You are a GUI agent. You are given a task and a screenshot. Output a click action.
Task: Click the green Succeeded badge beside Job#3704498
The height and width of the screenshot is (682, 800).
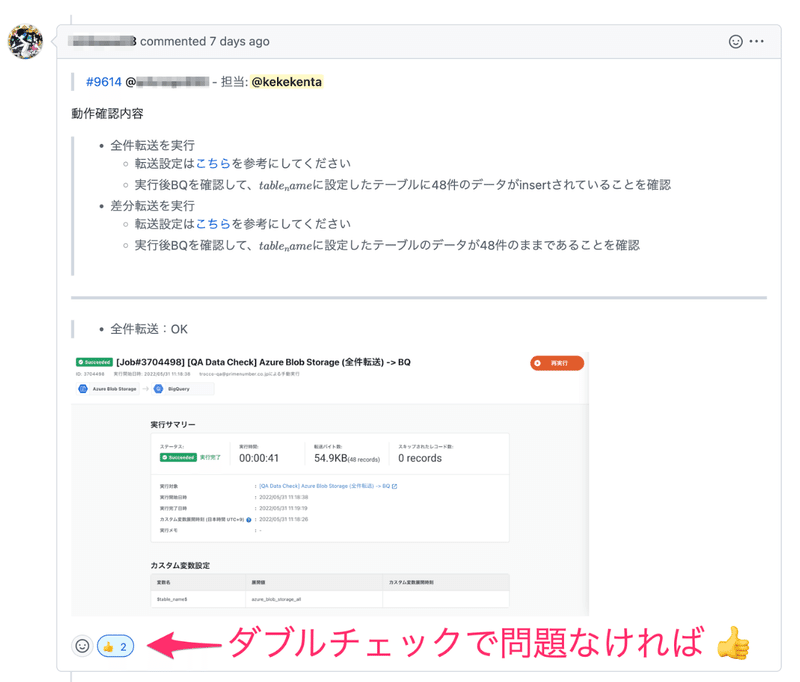point(94,362)
